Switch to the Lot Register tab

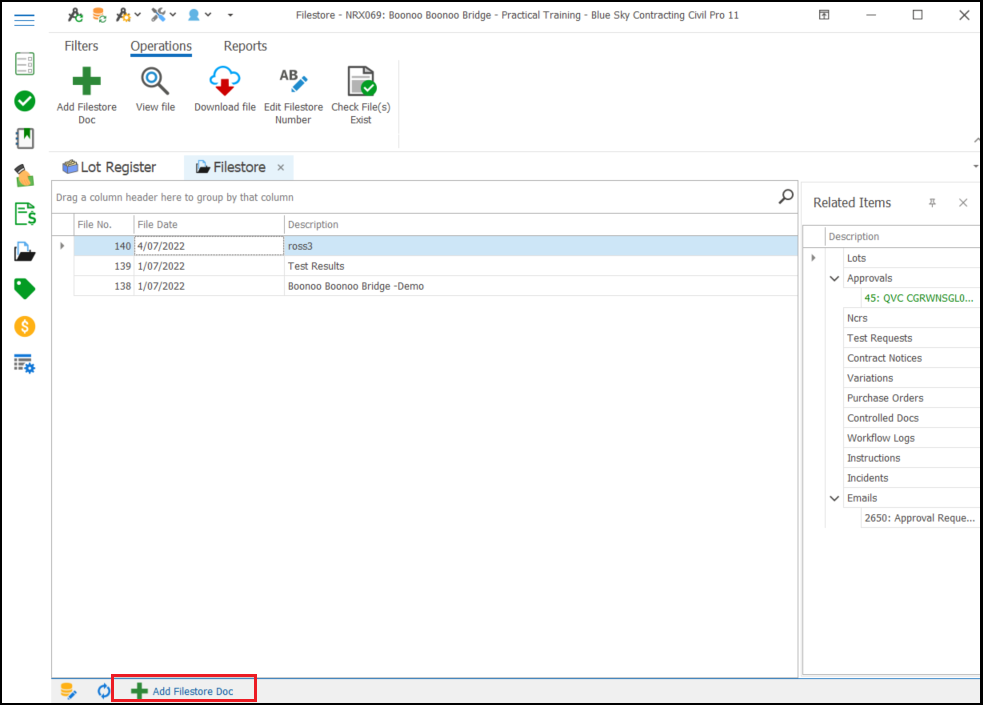[109, 168]
